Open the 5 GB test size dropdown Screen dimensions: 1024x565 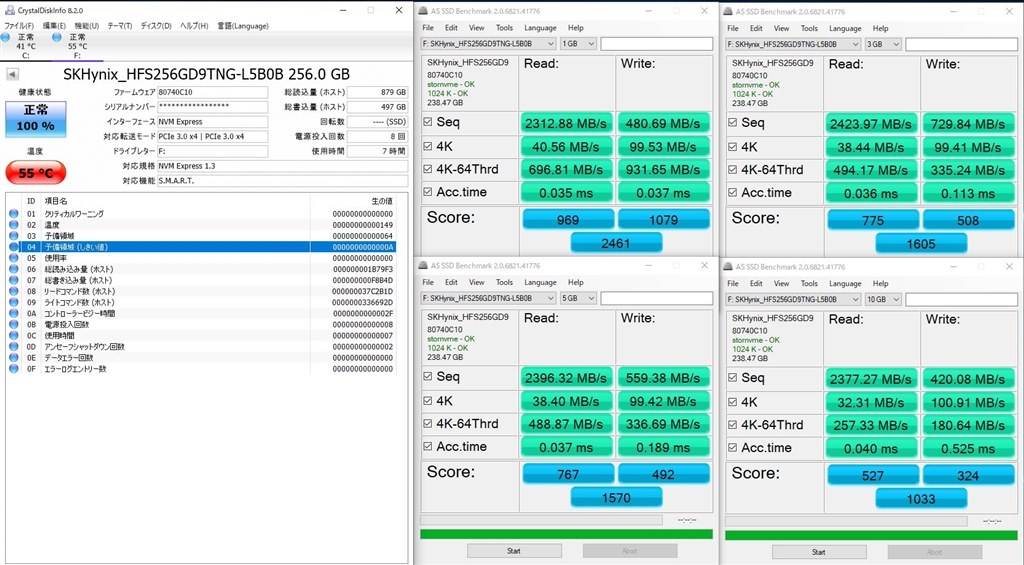coord(579,298)
